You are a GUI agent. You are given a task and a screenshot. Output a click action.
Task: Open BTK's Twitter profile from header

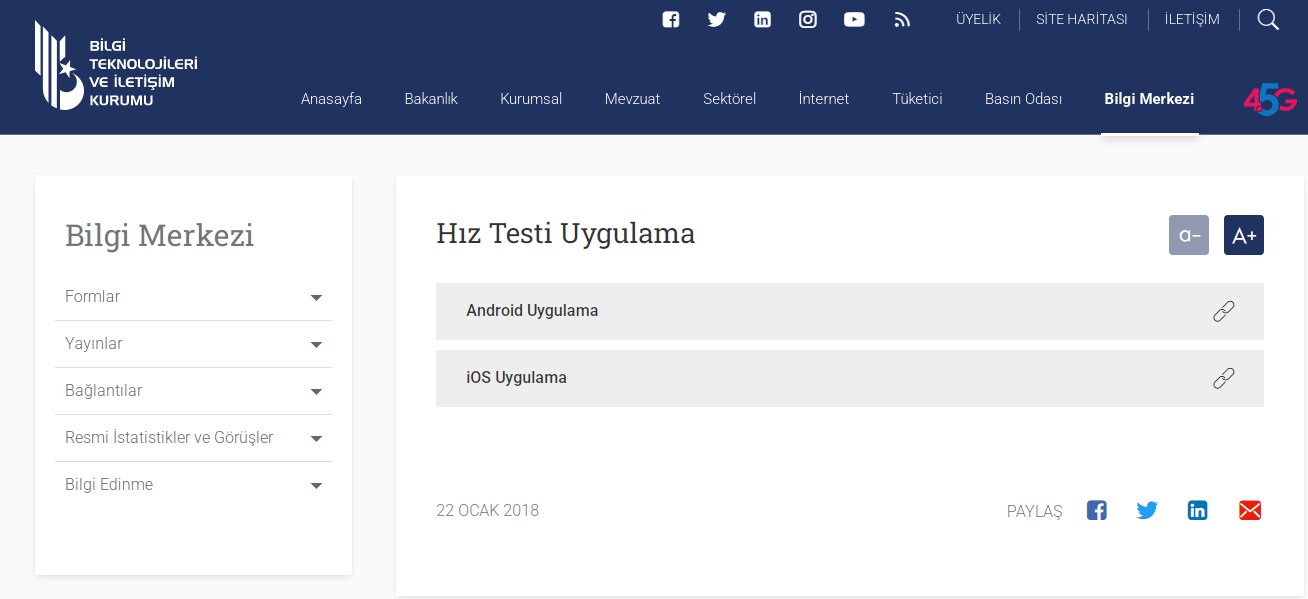(x=716, y=19)
